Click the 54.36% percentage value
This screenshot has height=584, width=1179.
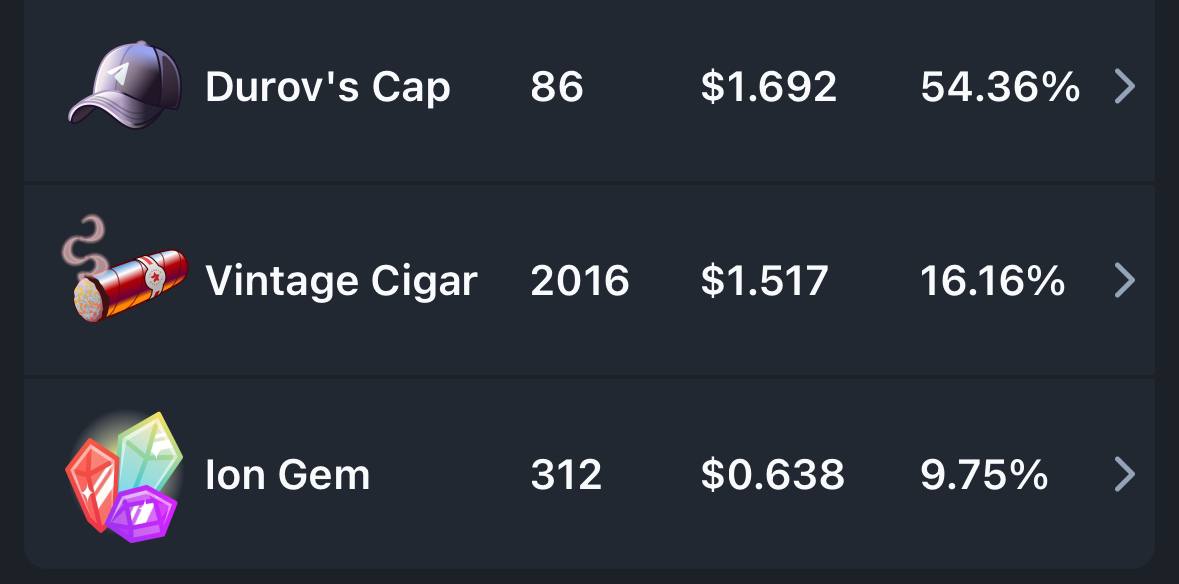(x=1001, y=87)
